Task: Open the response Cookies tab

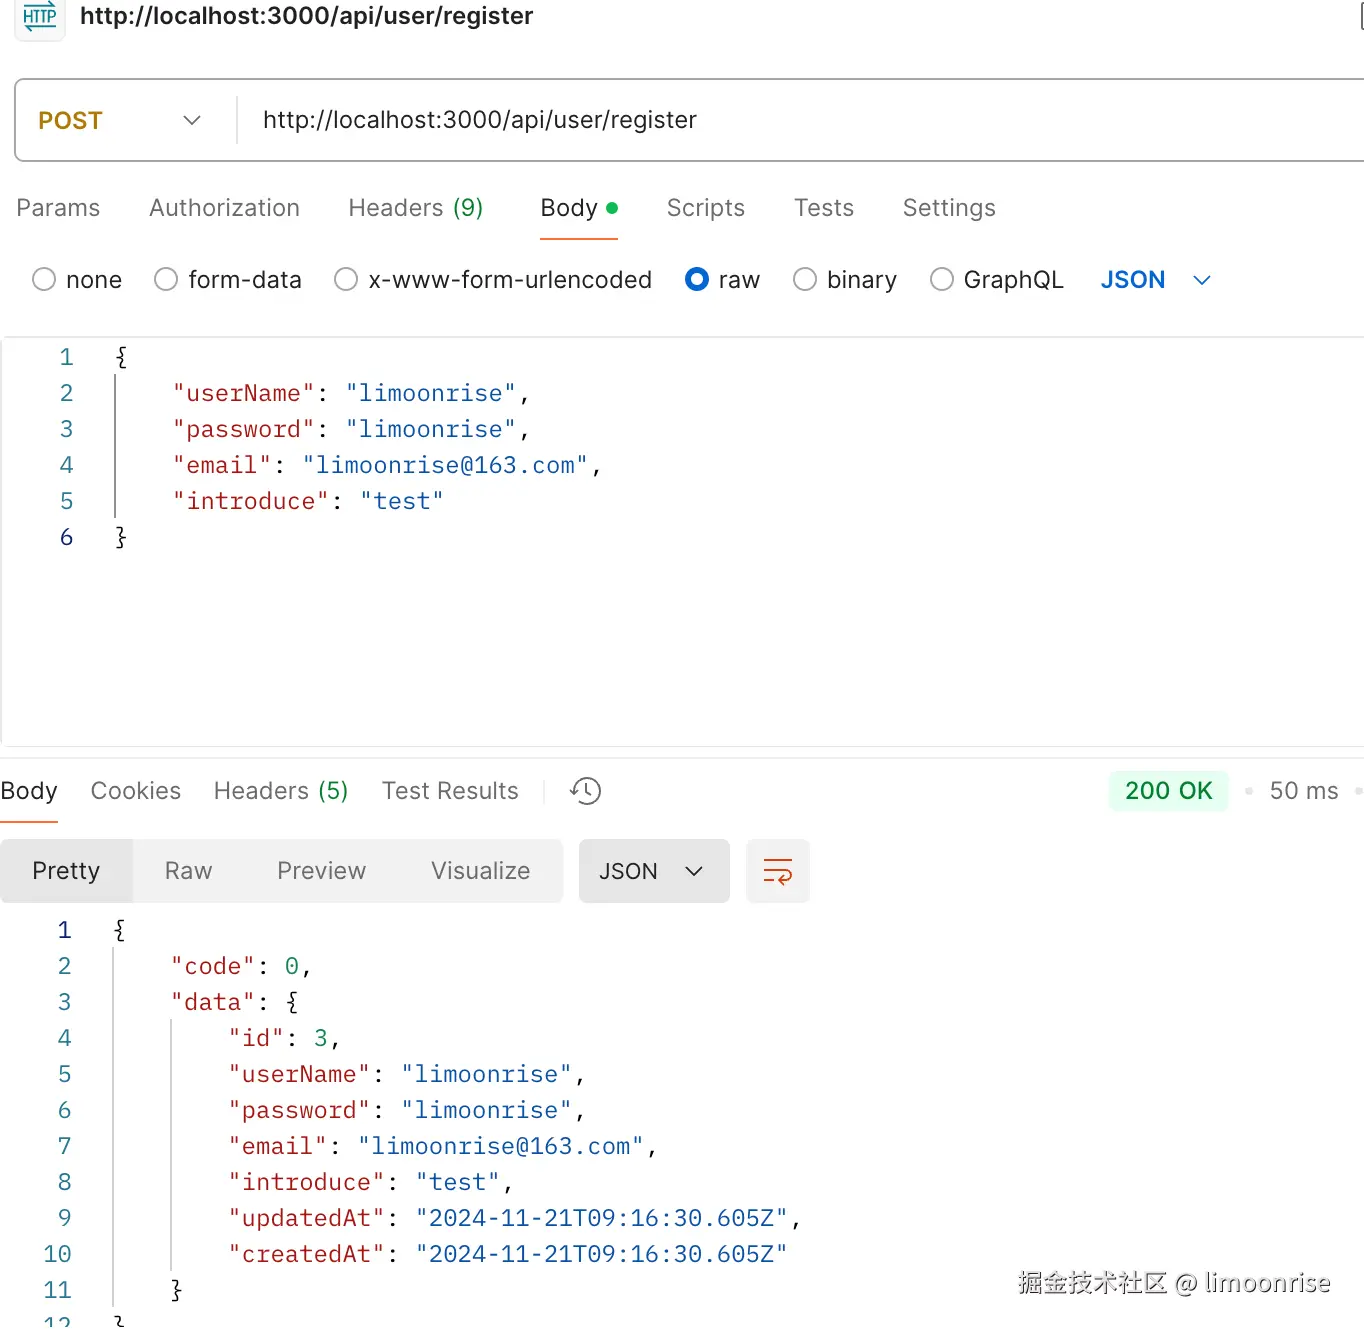Action: tap(136, 791)
